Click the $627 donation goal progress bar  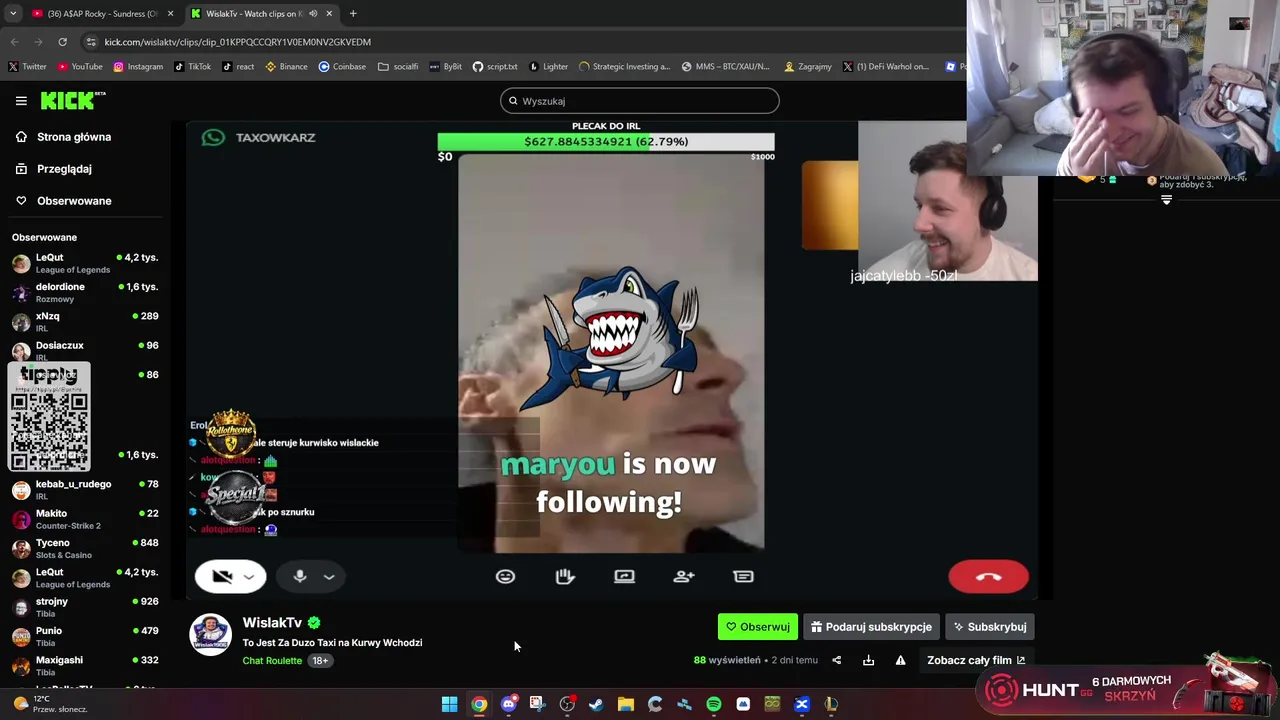pos(606,142)
